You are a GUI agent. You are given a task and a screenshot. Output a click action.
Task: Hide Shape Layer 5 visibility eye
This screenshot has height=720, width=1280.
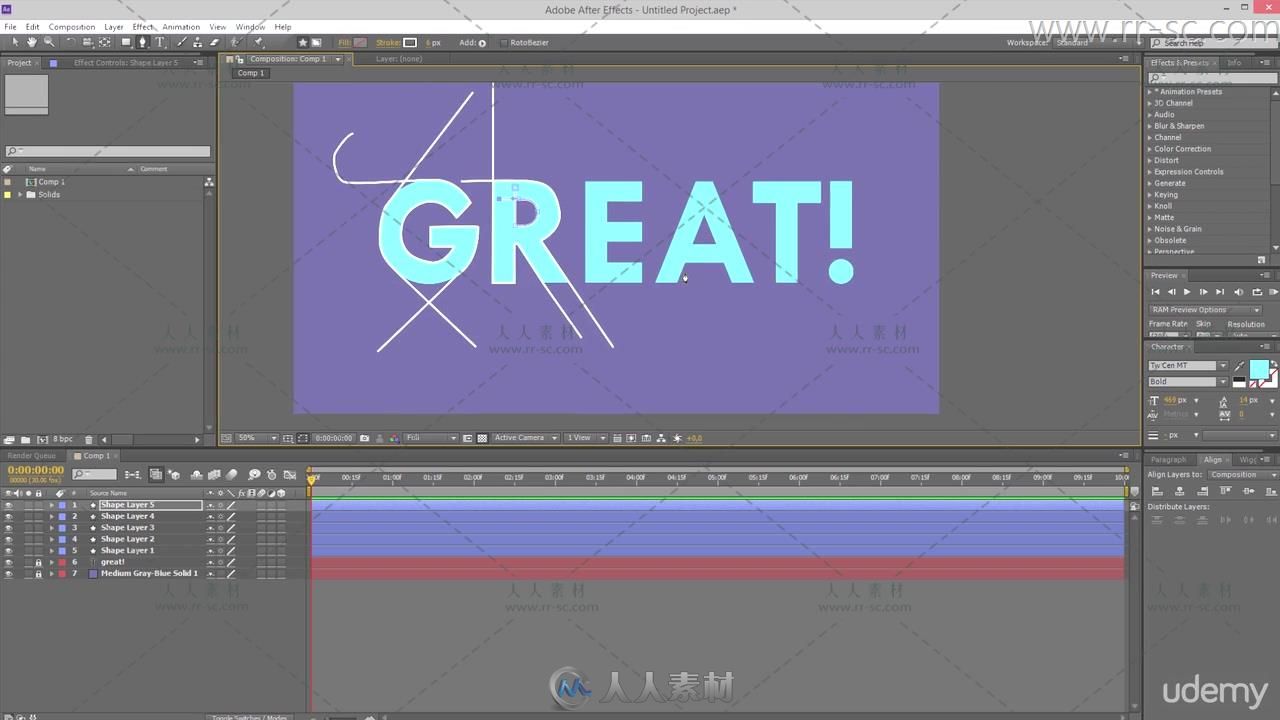(9, 505)
